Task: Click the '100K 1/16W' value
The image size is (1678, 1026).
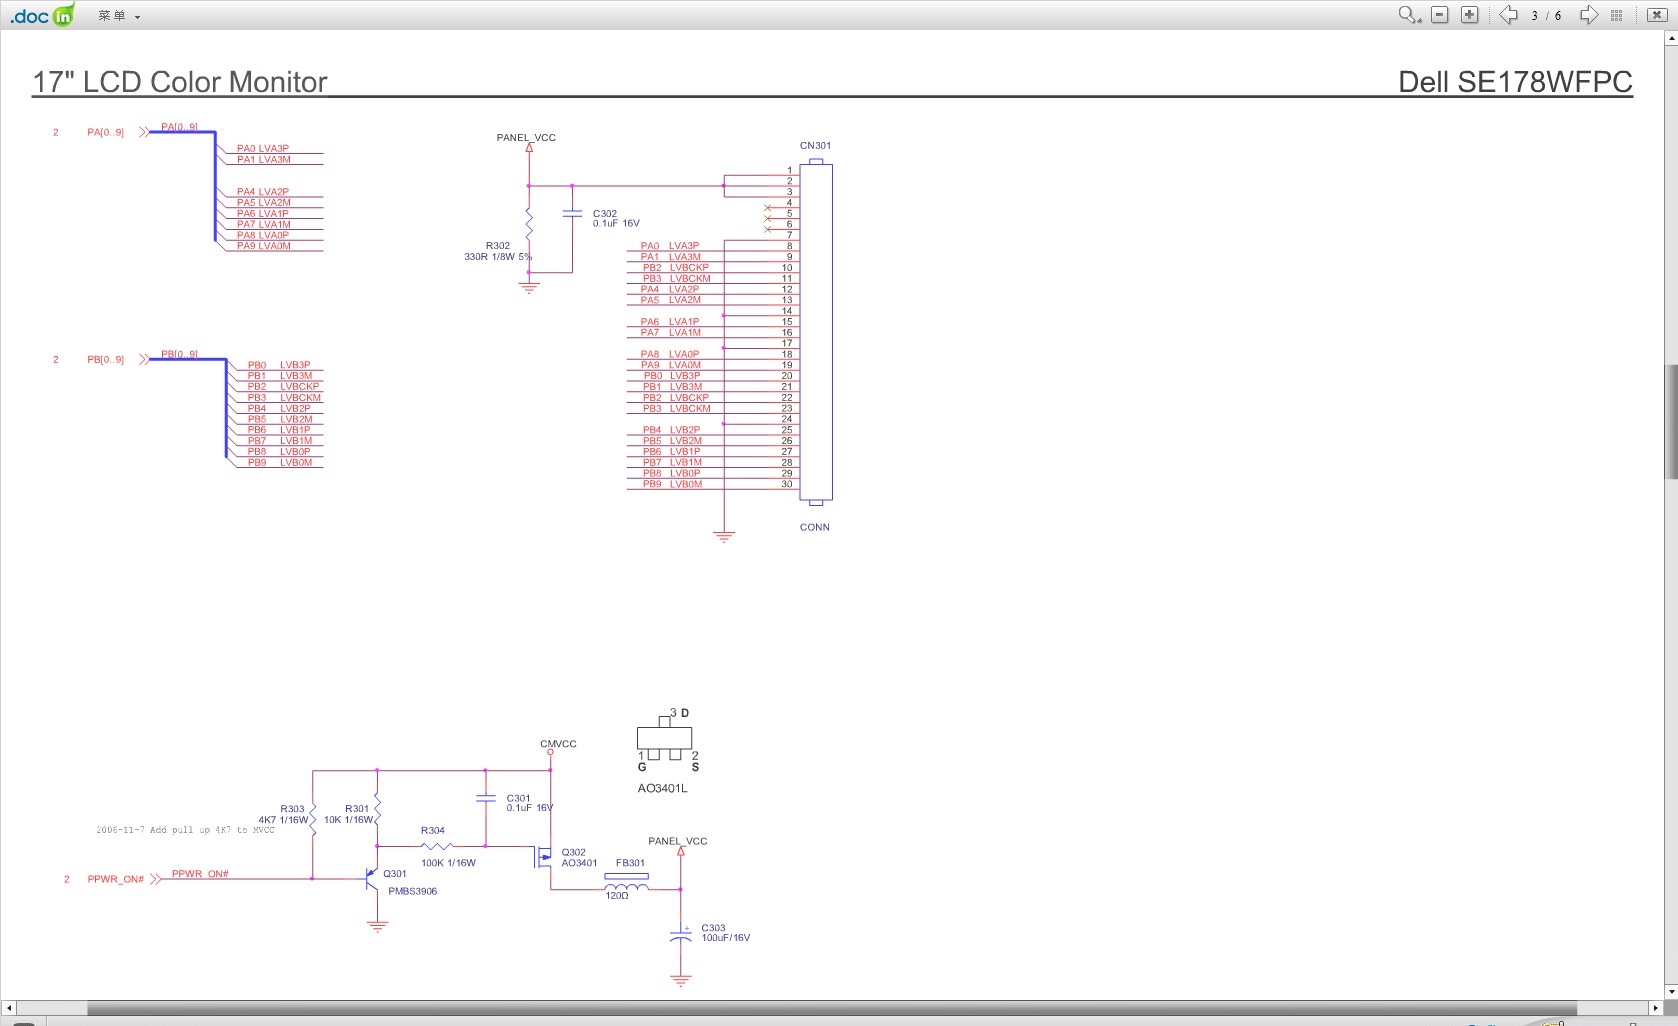Action: [x=448, y=863]
